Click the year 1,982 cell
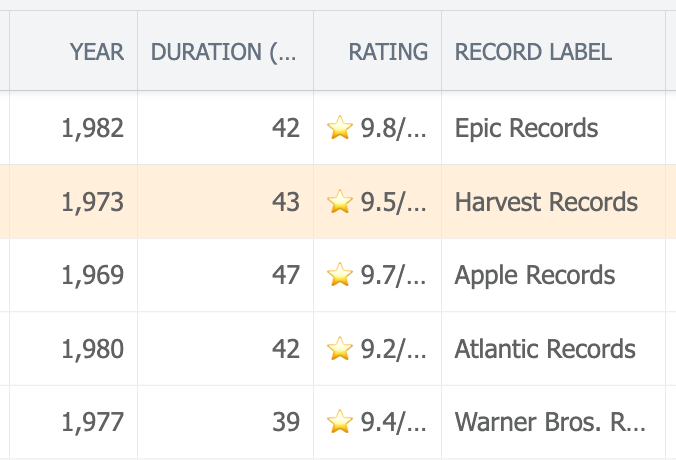 click(x=73, y=128)
